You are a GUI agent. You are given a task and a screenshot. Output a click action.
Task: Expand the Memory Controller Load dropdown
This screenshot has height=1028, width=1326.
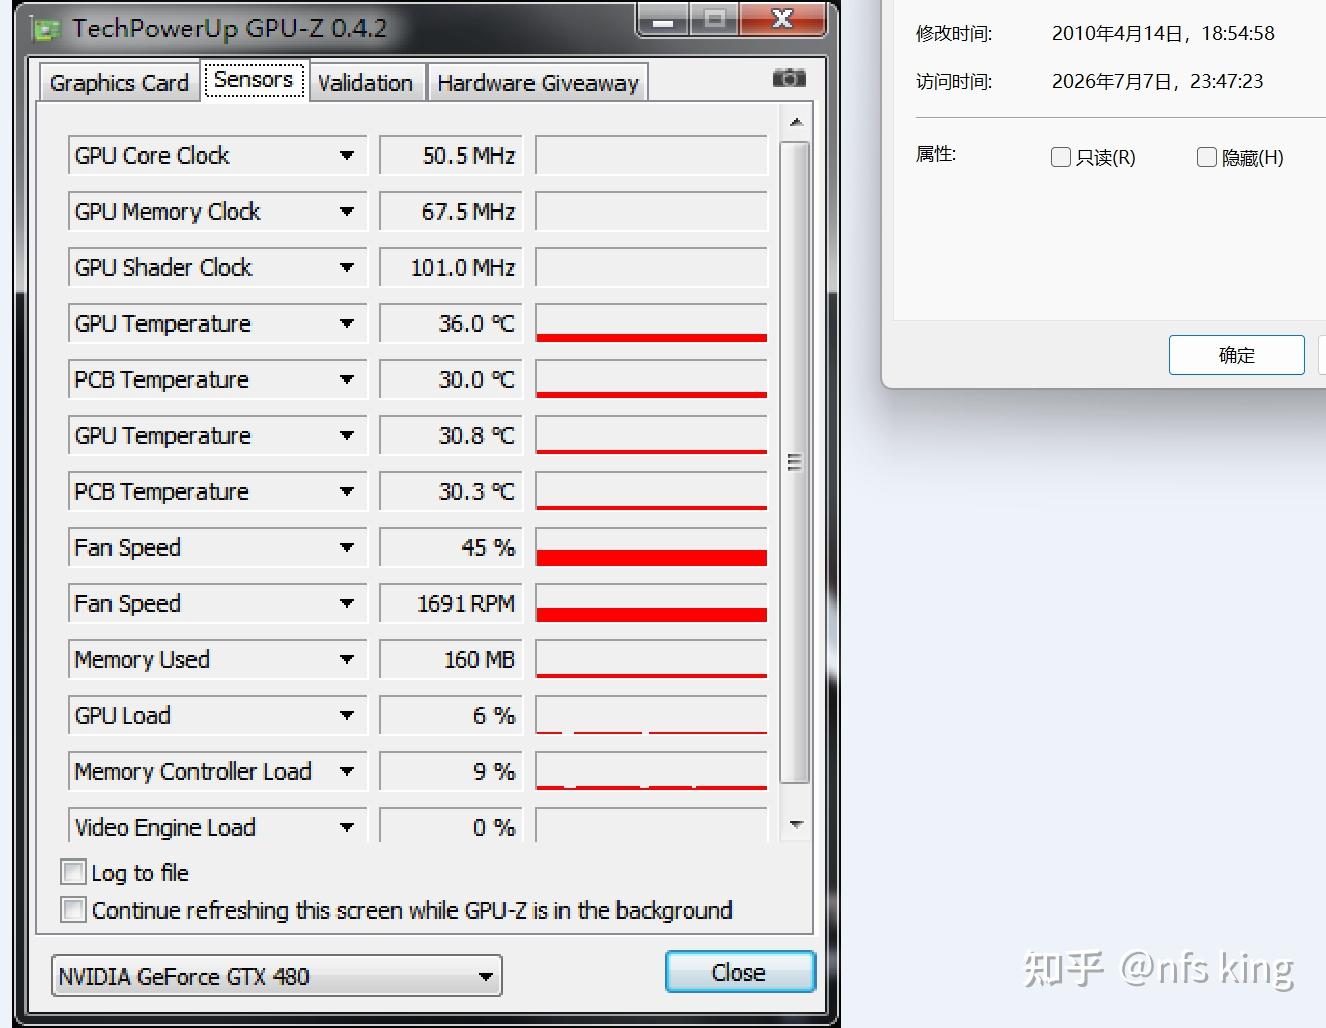(x=346, y=771)
